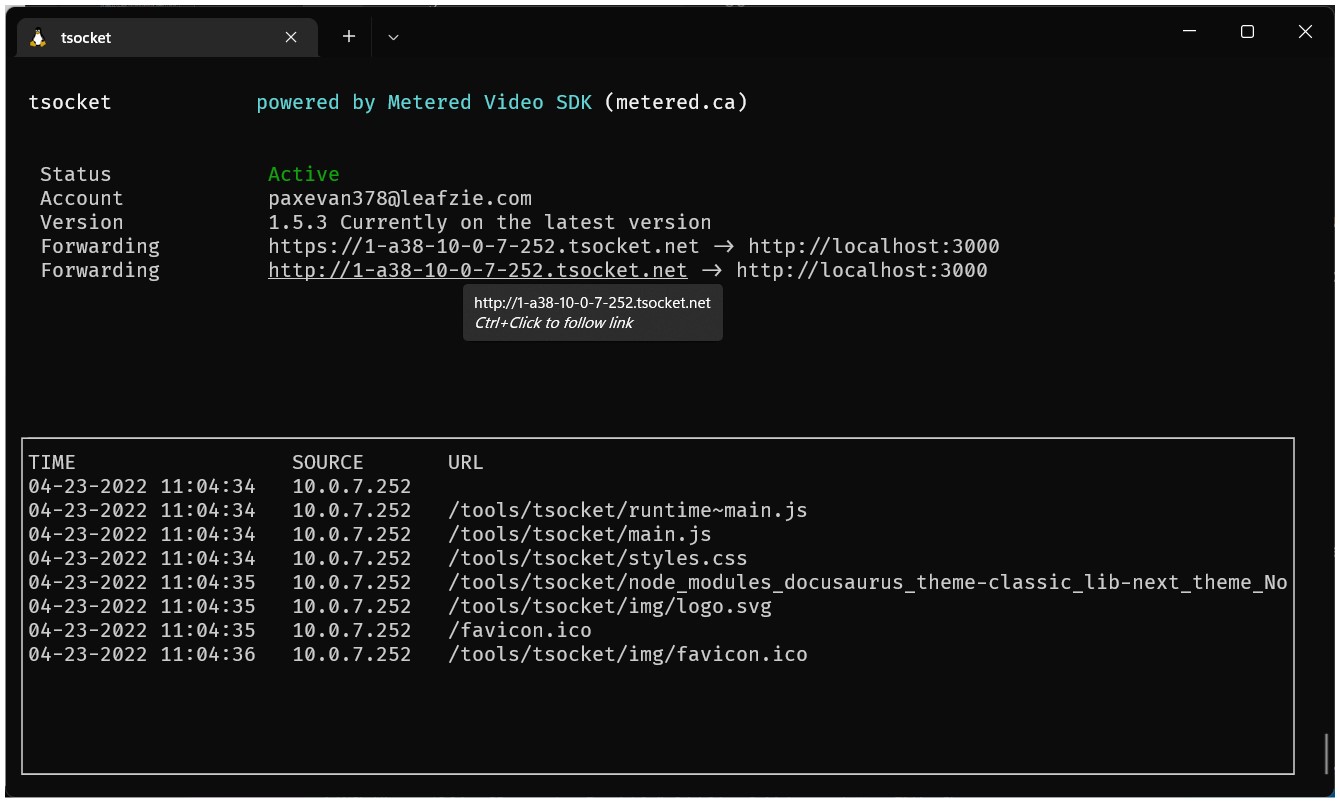The height and width of the screenshot is (802, 1340).
Task: Click the /tools/tsocket/img/logo.svg request URL
Action: click(x=609, y=607)
